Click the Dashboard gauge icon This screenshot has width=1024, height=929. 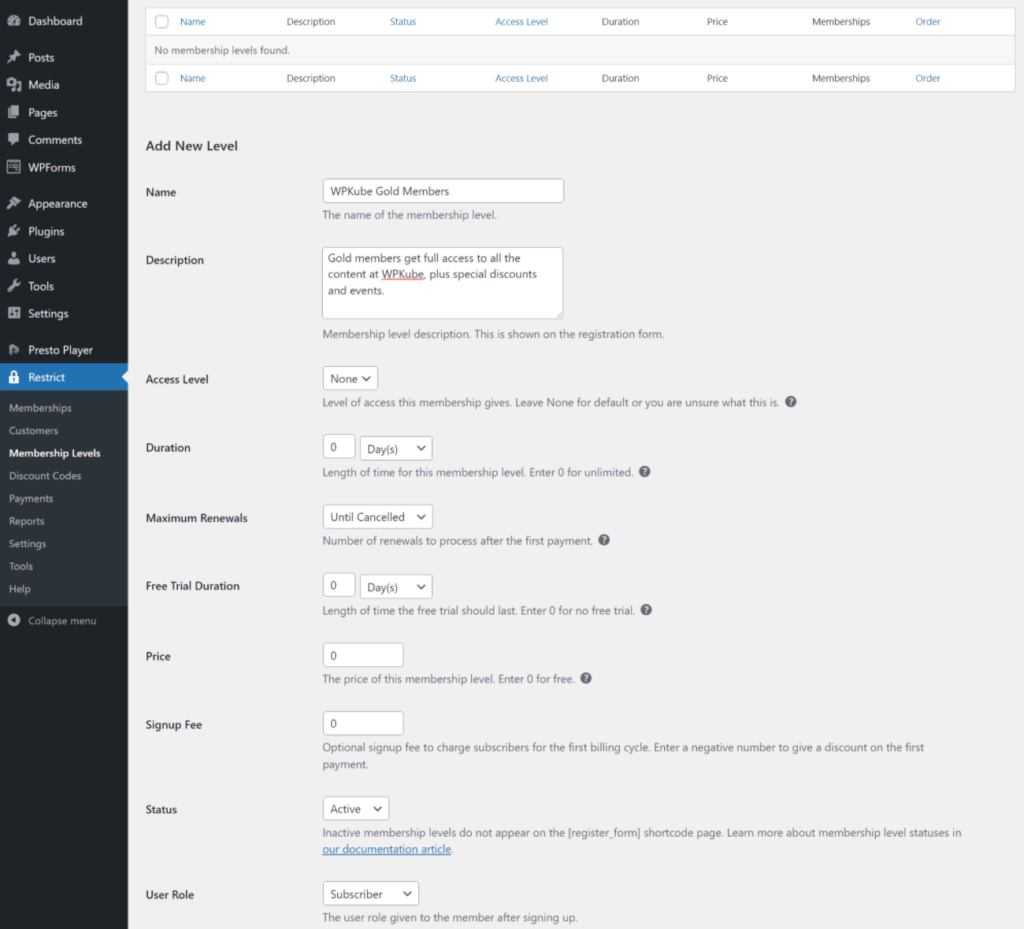(14, 21)
